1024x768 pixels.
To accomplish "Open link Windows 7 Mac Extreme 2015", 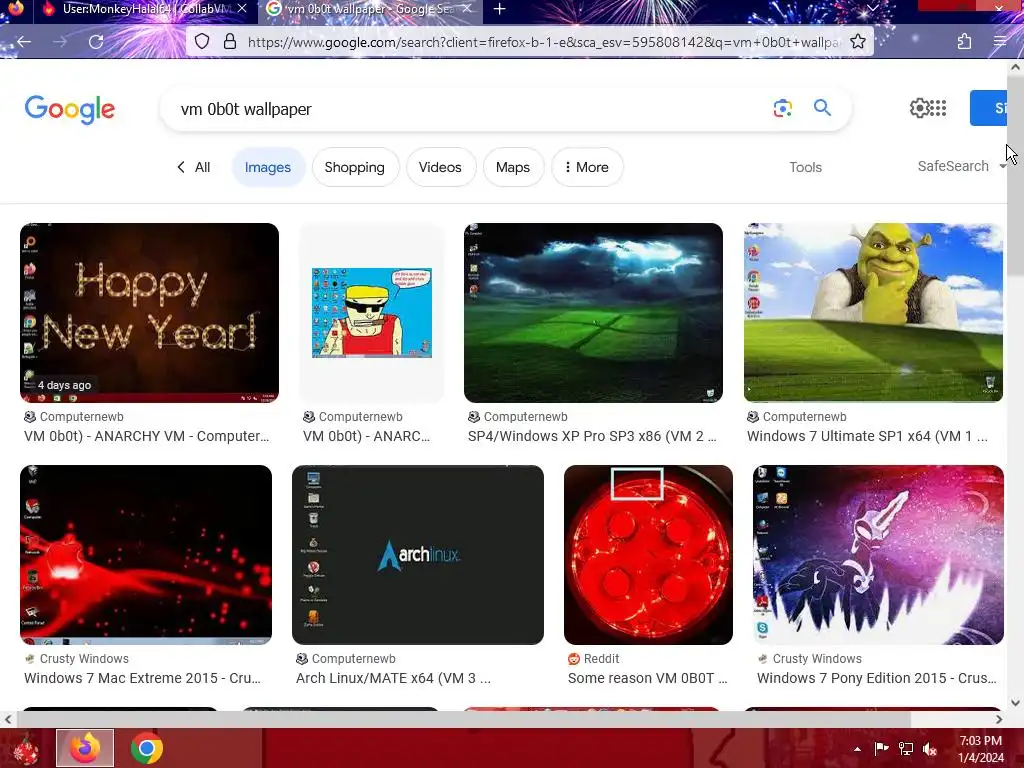I will [142, 679].
